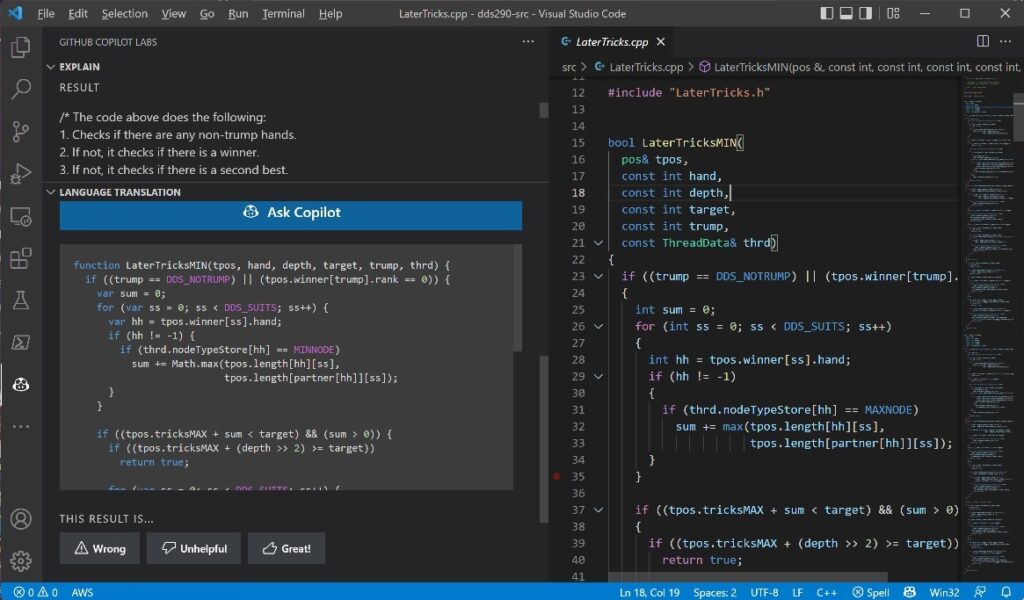
Task: Change encoding via UTF-8 status item
Action: click(765, 592)
